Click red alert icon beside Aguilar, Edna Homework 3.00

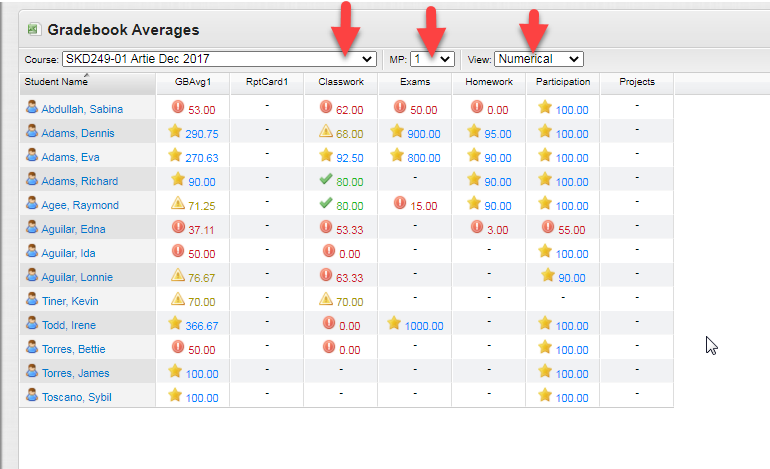click(x=476, y=227)
